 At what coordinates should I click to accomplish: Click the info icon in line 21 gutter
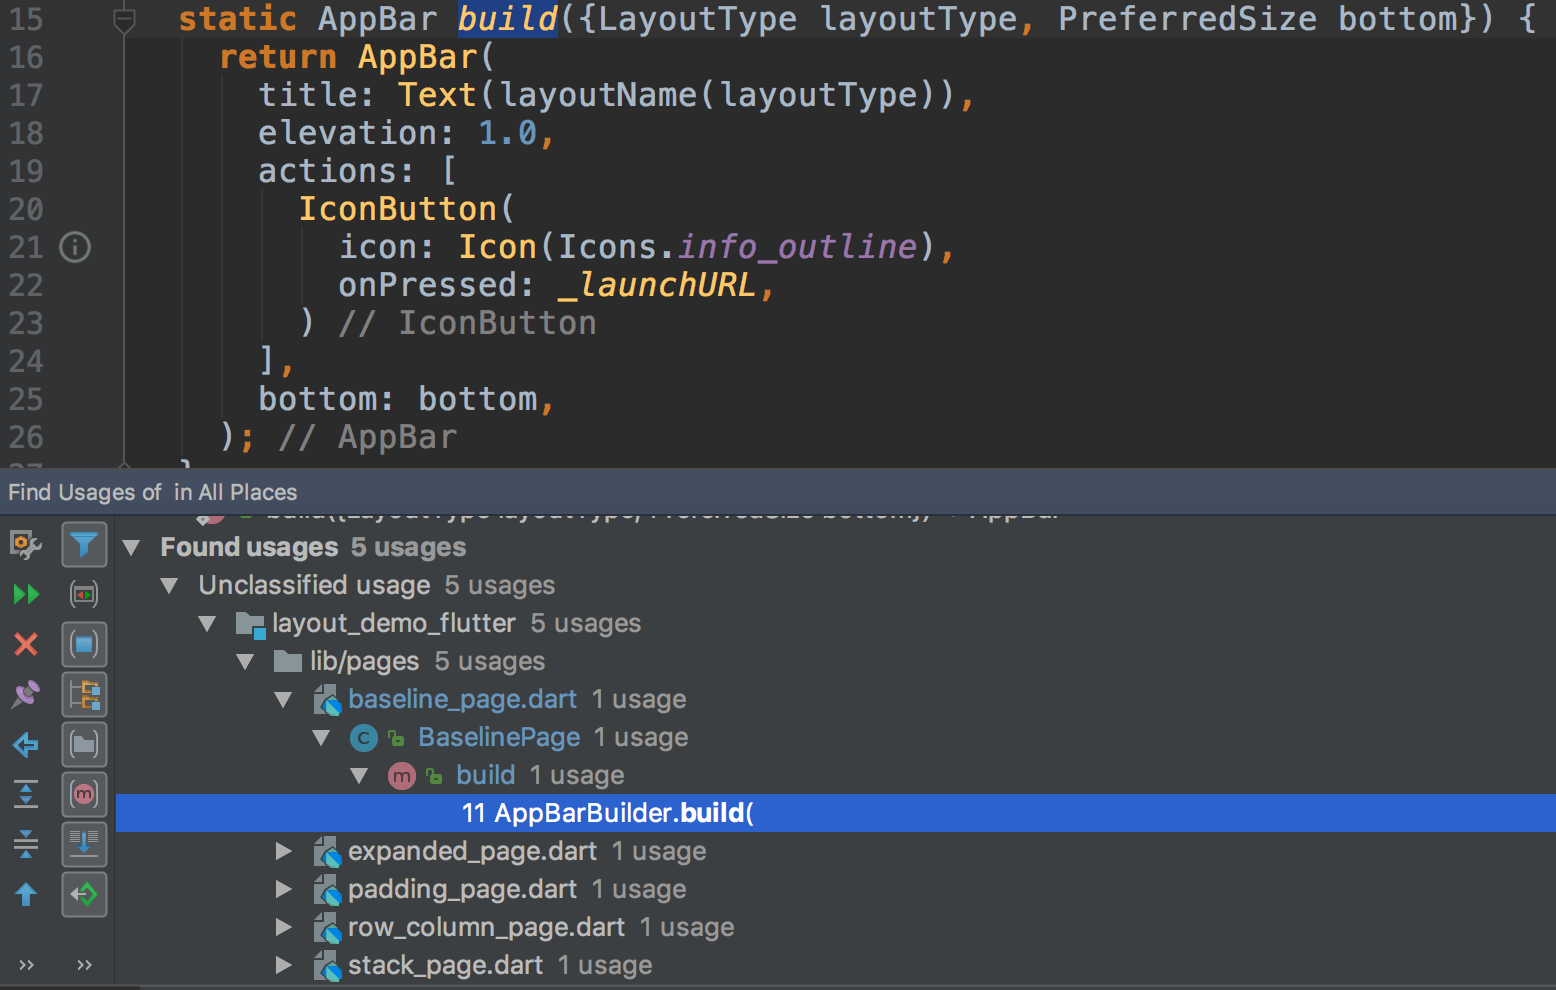75,247
